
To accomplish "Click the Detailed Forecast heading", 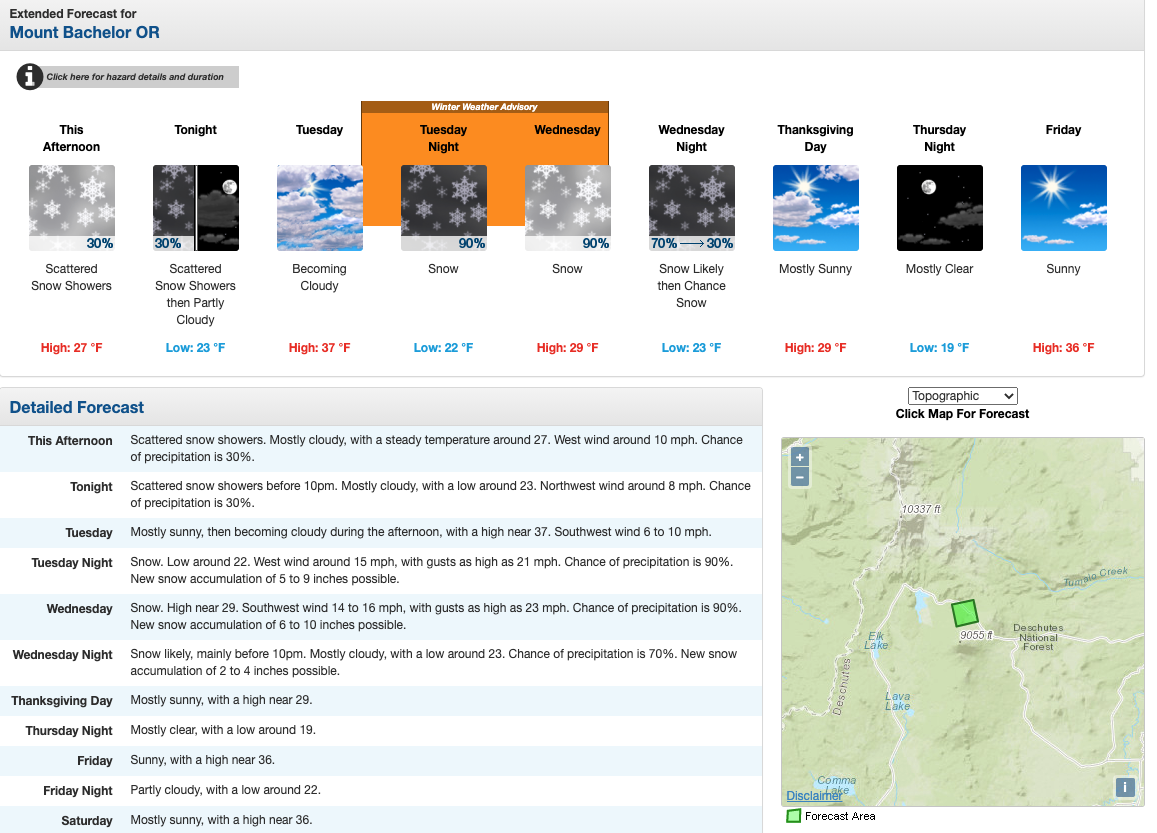I will (x=77, y=407).
